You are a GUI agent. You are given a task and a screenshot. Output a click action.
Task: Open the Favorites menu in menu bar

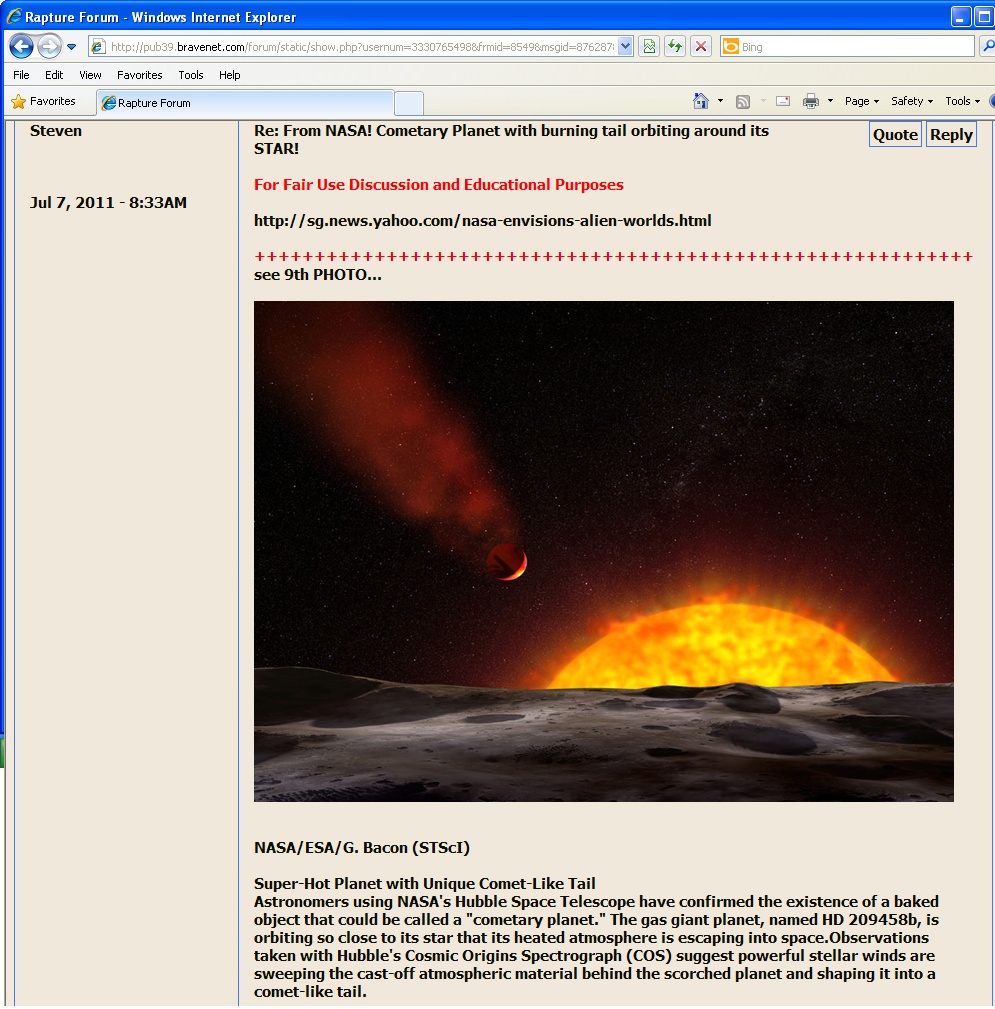pyautogui.click(x=140, y=75)
